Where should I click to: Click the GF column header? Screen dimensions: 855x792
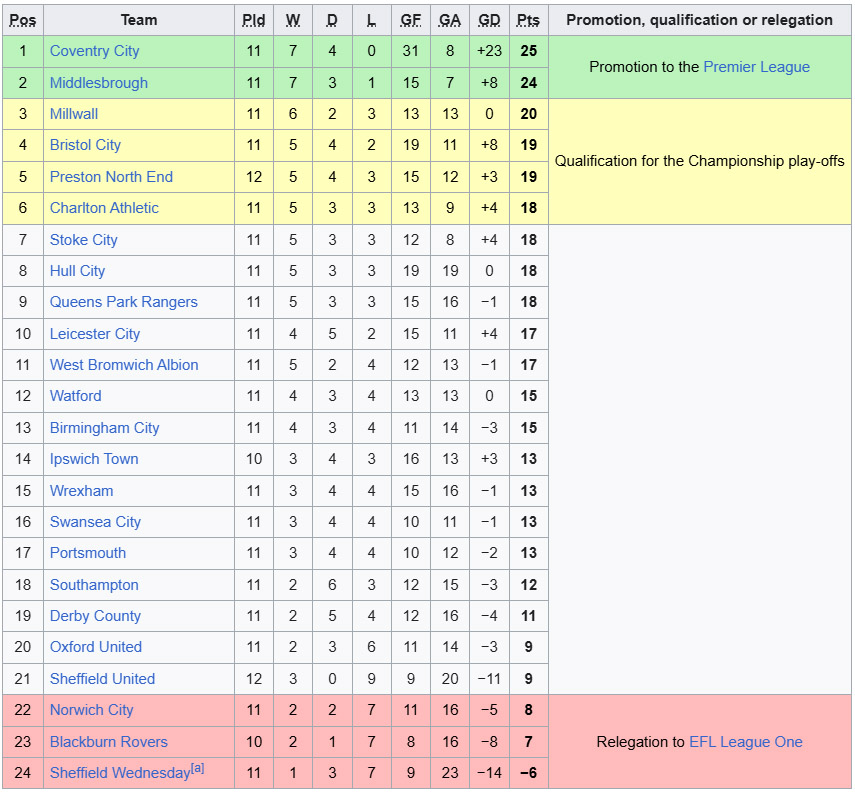pos(411,20)
